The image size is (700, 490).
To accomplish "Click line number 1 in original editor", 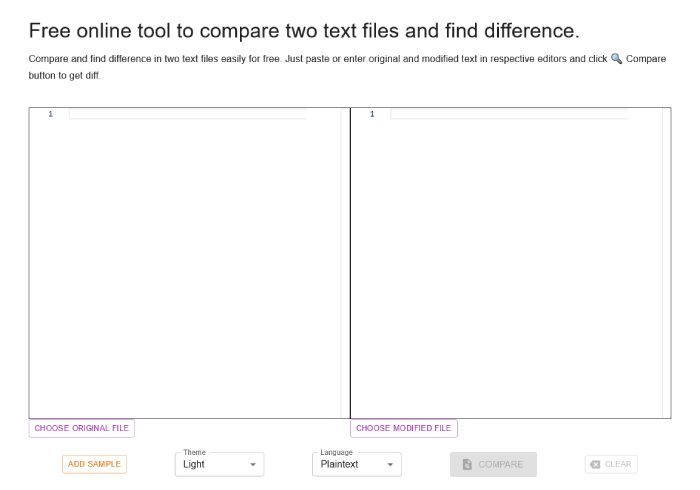I will tap(50, 114).
